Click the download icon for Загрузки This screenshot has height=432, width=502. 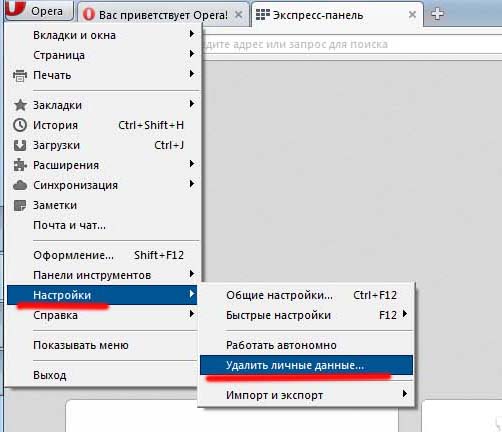(x=20, y=145)
